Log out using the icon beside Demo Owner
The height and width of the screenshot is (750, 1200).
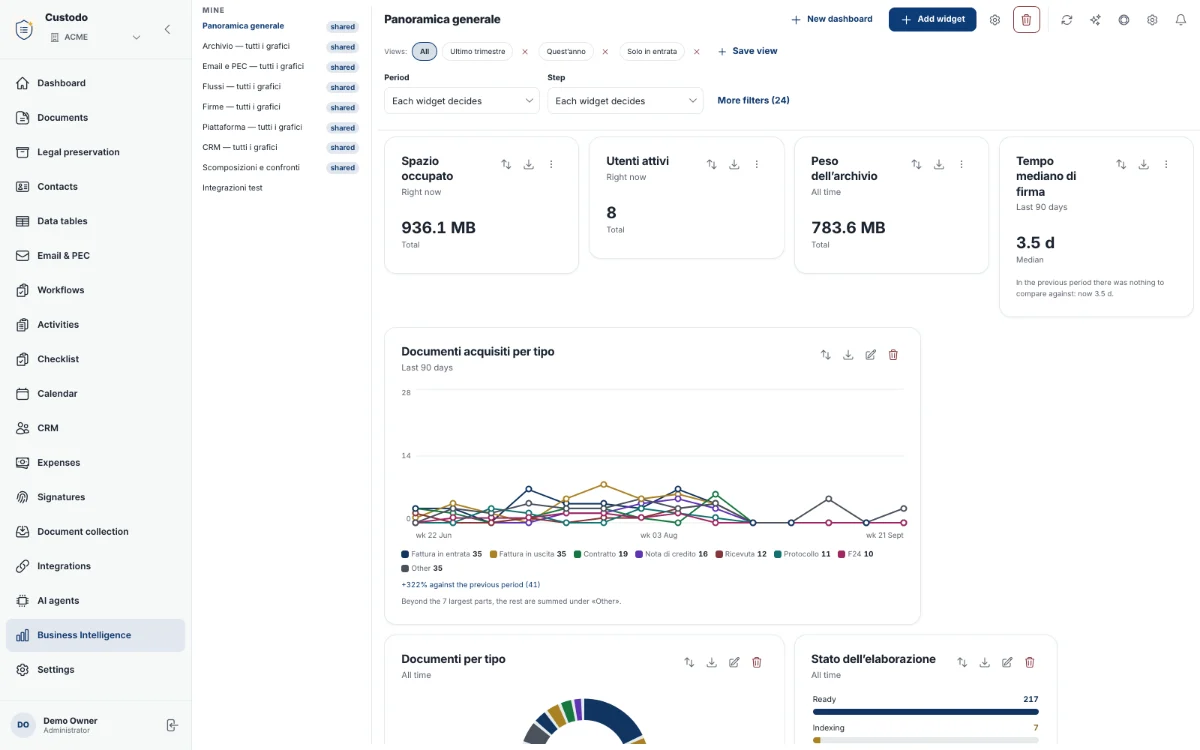coord(172,725)
